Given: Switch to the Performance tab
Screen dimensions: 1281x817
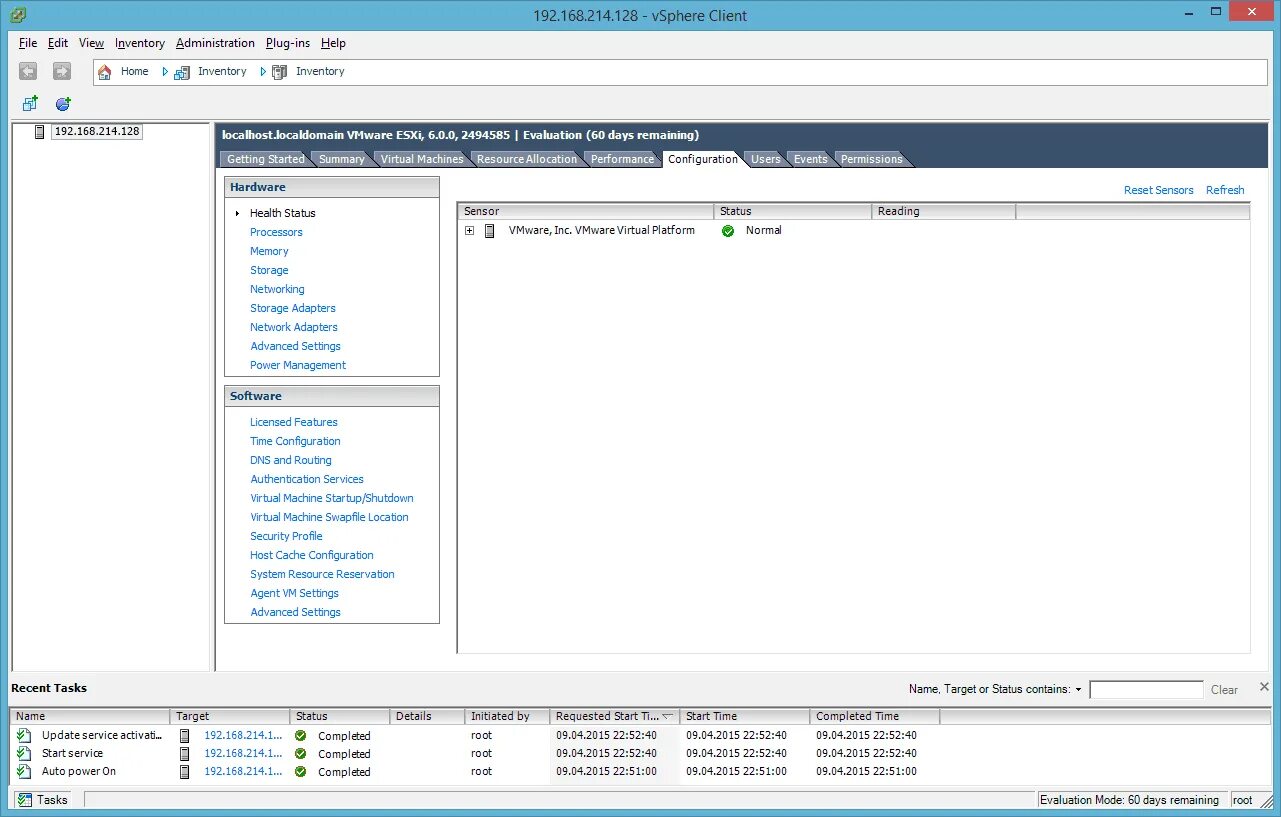Looking at the screenshot, I should click(622, 159).
